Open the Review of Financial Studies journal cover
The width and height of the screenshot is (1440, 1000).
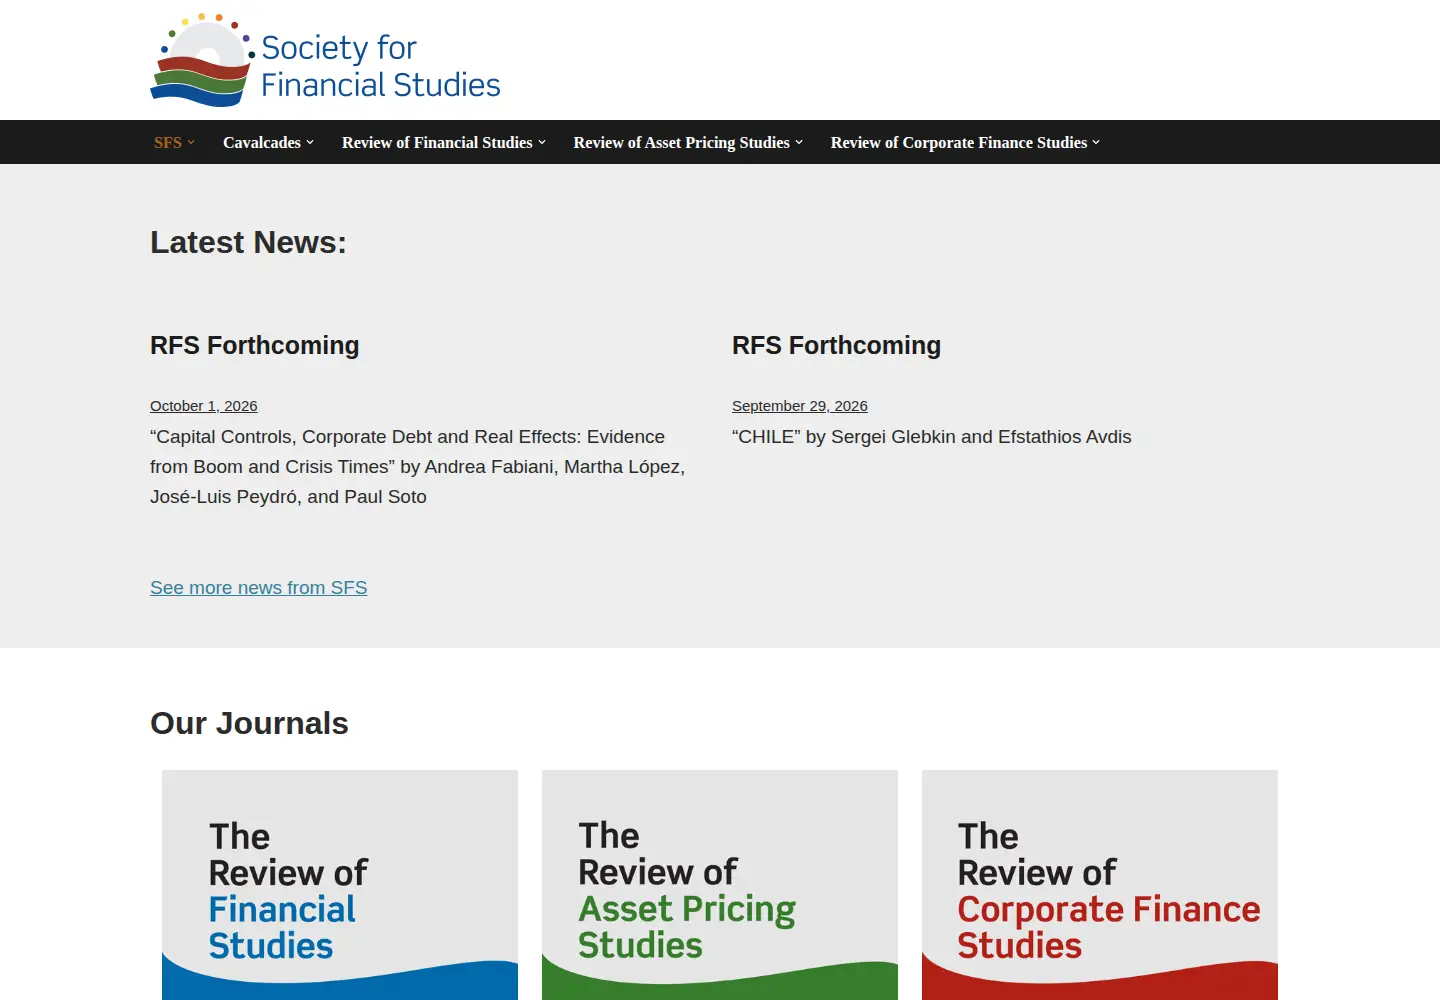click(x=340, y=885)
